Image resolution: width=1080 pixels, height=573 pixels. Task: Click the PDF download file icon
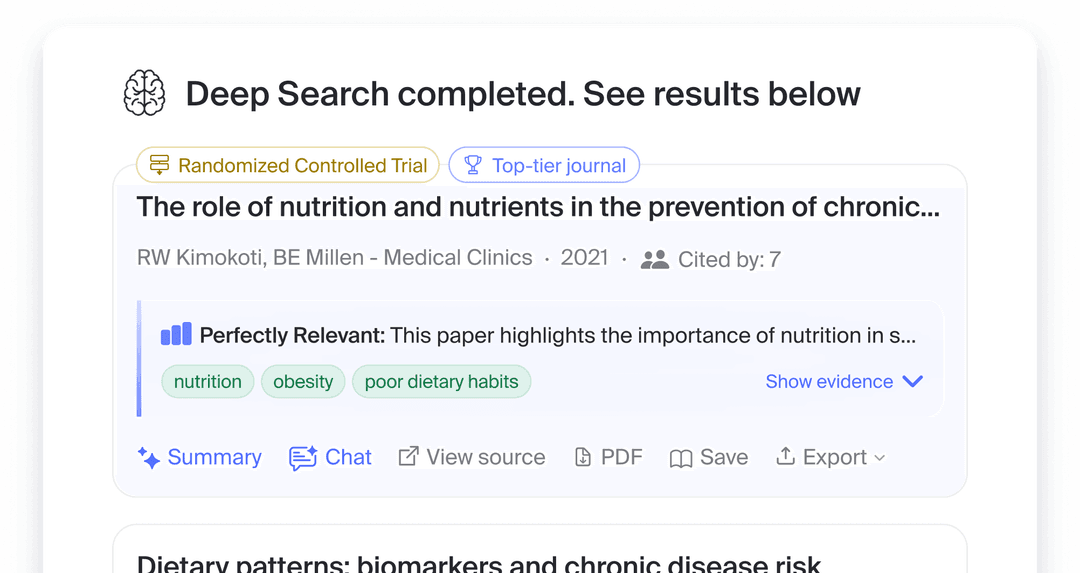click(x=583, y=457)
